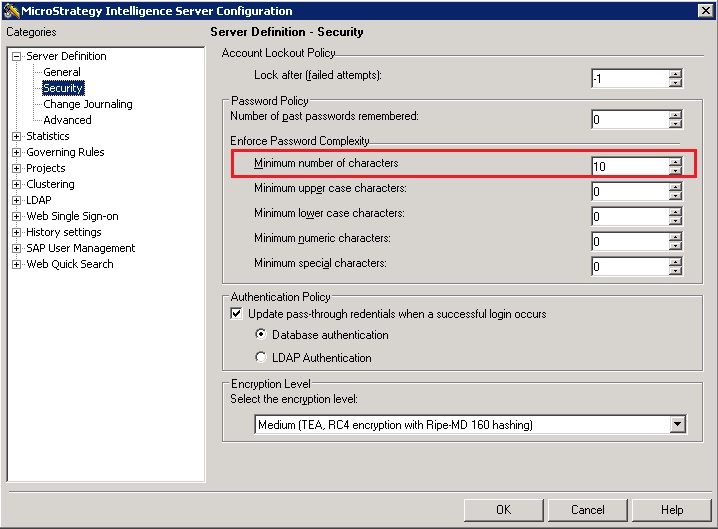Open Help for this dialog
Screen dimensions: 718x529
pyautogui.click(x=672, y=510)
